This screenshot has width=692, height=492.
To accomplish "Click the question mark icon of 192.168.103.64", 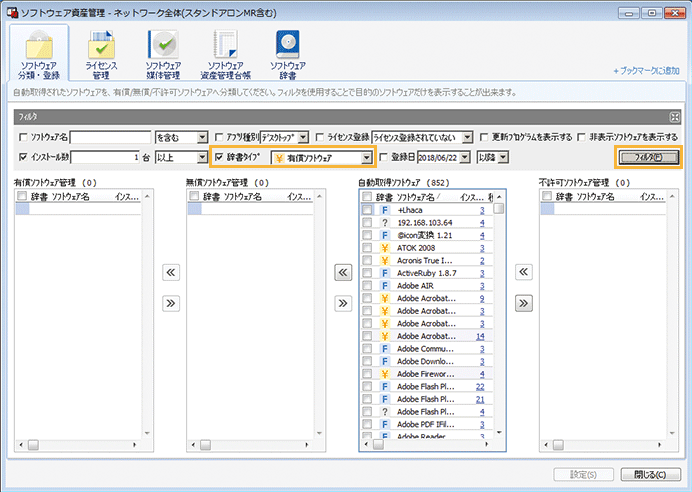I will [385, 222].
